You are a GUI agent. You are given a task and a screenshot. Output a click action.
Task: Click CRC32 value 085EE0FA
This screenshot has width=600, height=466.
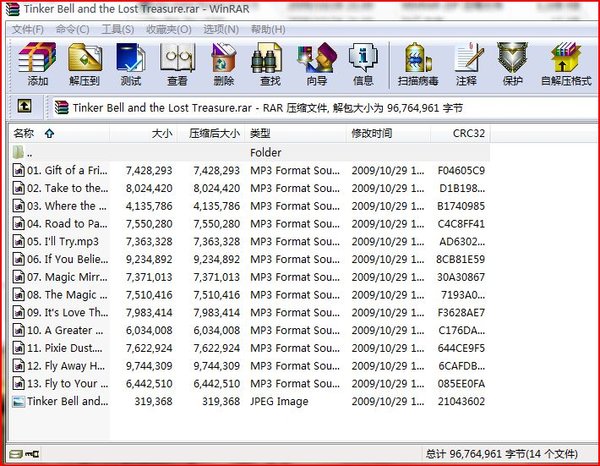click(461, 383)
